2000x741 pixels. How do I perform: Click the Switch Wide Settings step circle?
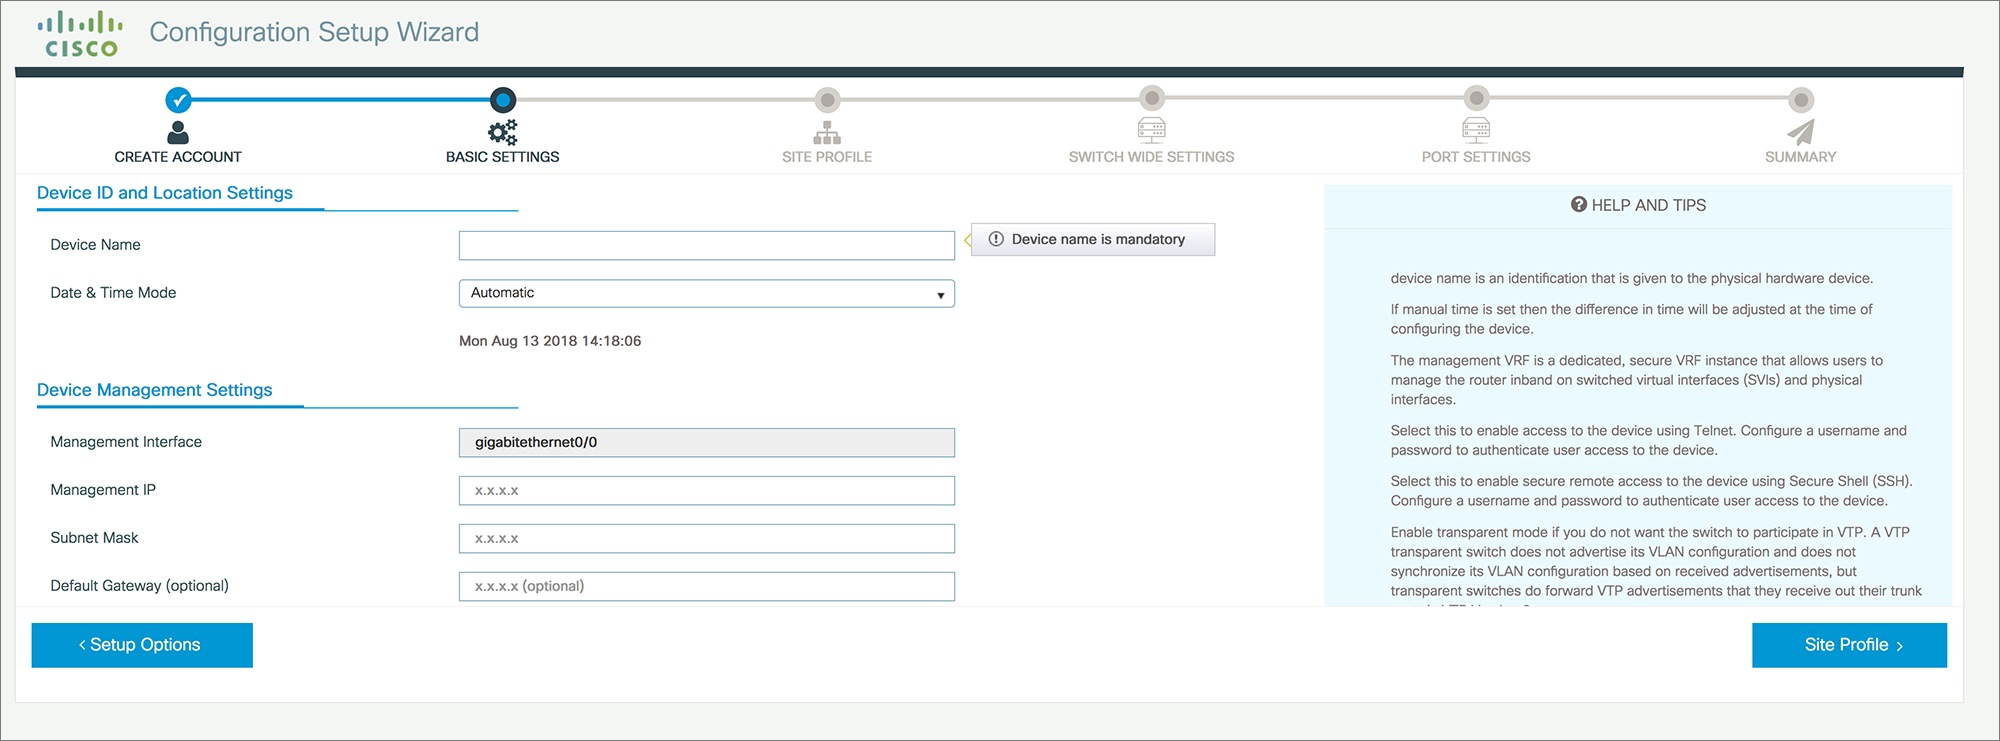[1152, 98]
